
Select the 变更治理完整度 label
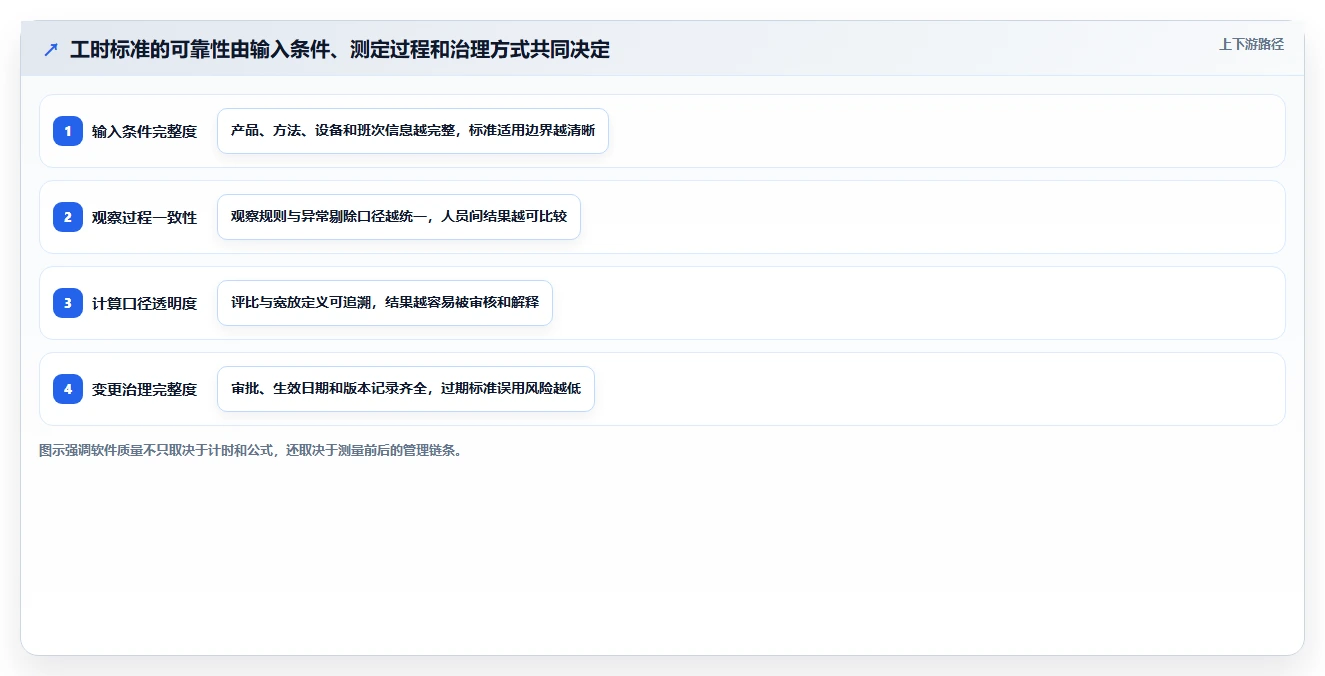point(144,389)
